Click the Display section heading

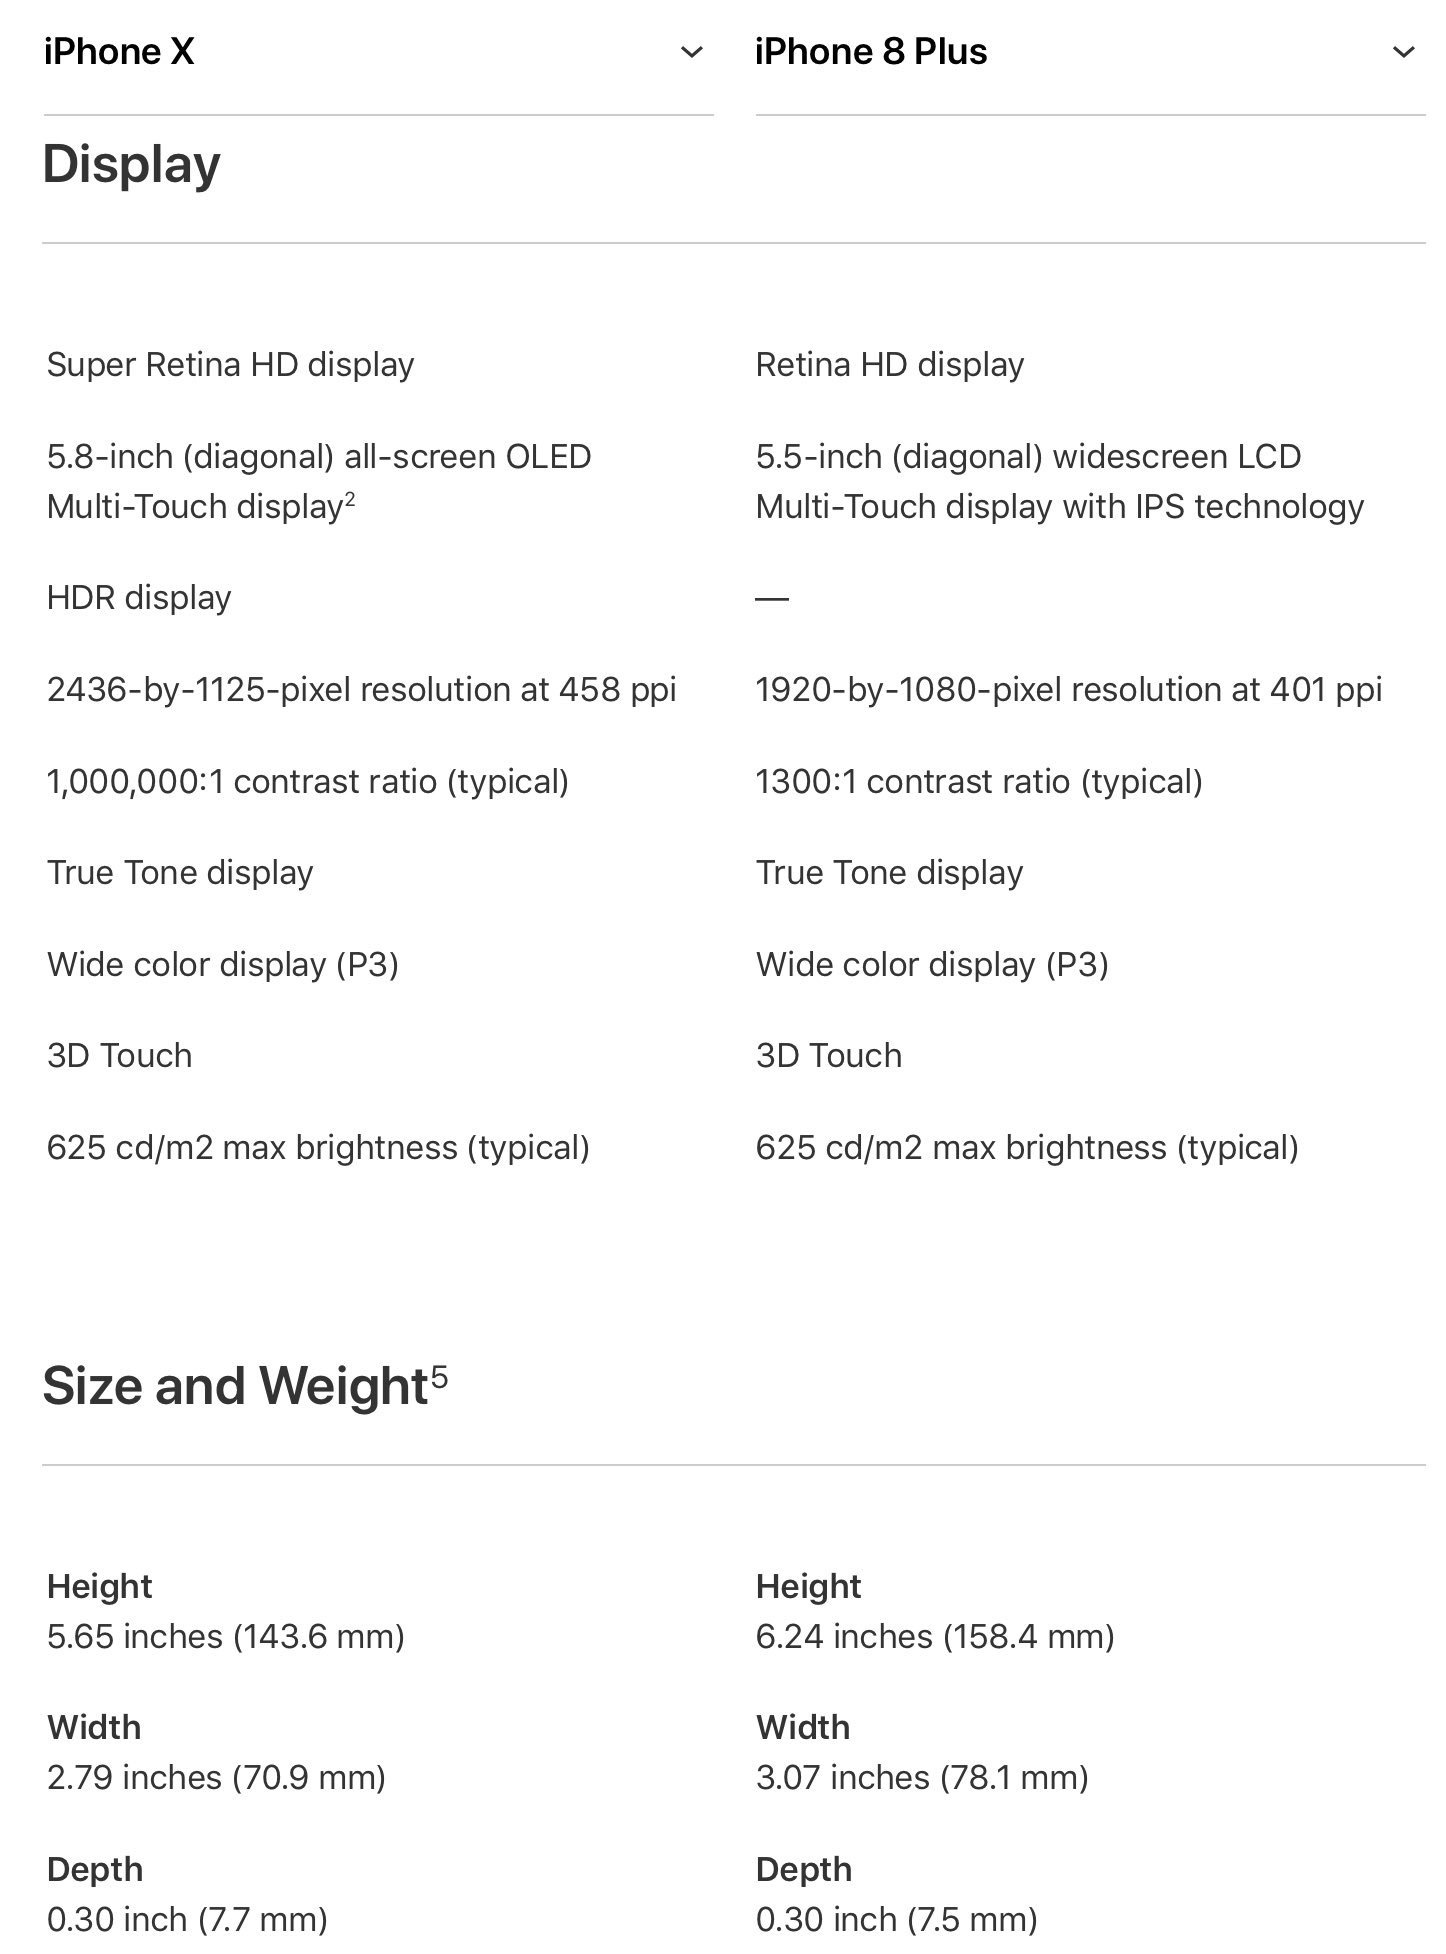(131, 164)
